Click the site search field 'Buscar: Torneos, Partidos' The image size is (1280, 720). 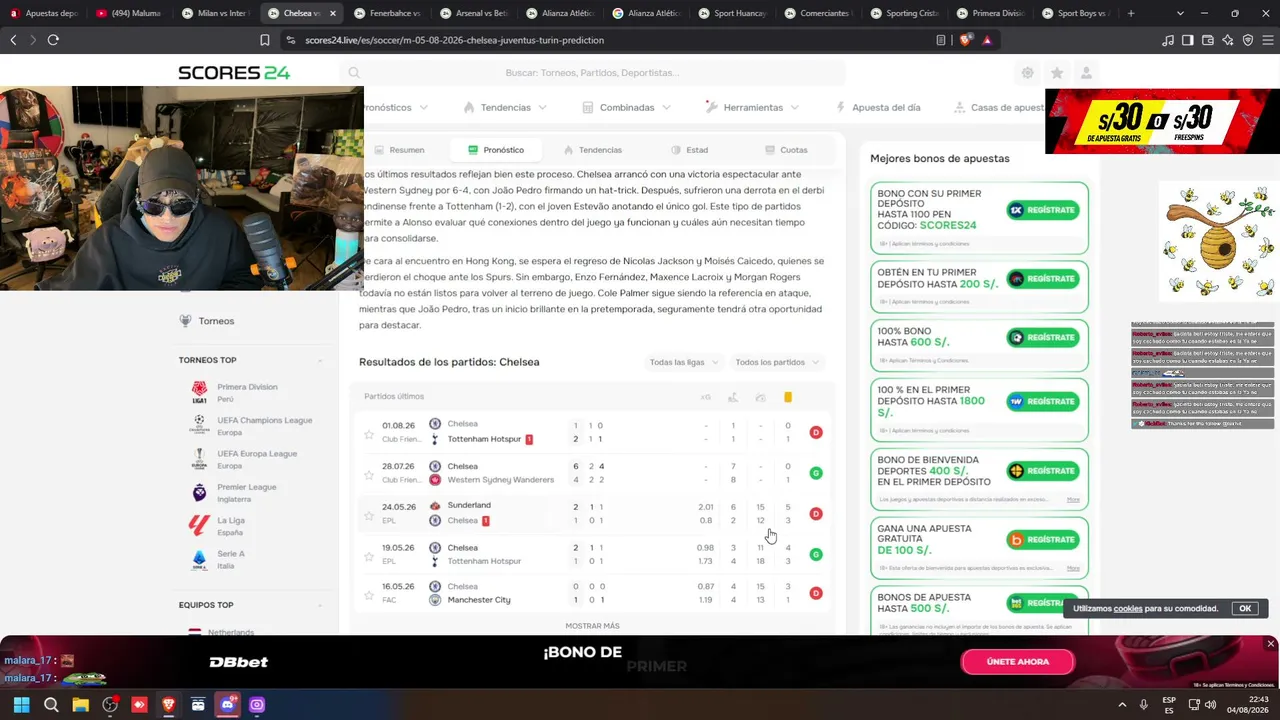[592, 73]
